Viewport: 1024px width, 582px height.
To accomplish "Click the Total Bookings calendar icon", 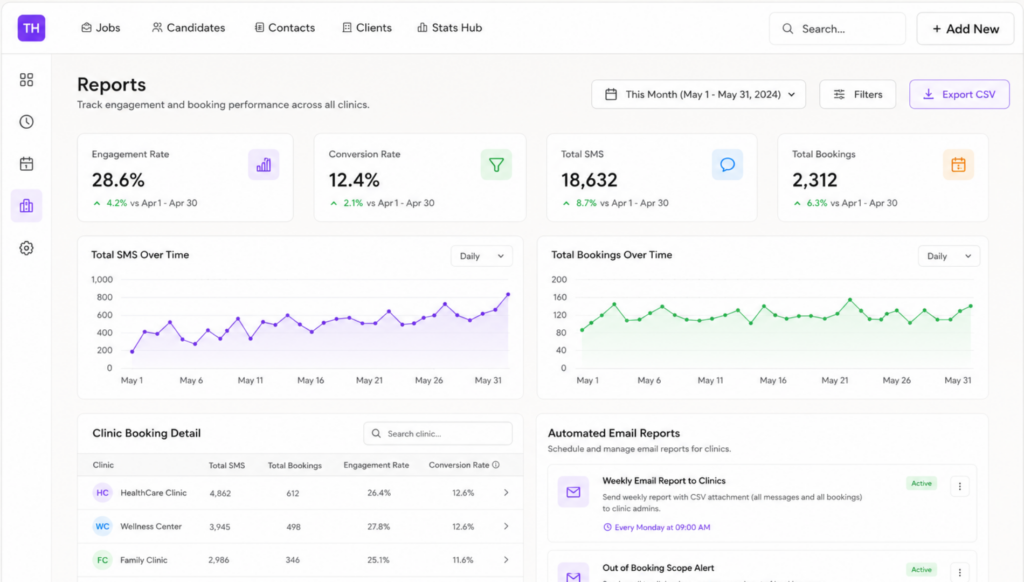I will coord(959,165).
